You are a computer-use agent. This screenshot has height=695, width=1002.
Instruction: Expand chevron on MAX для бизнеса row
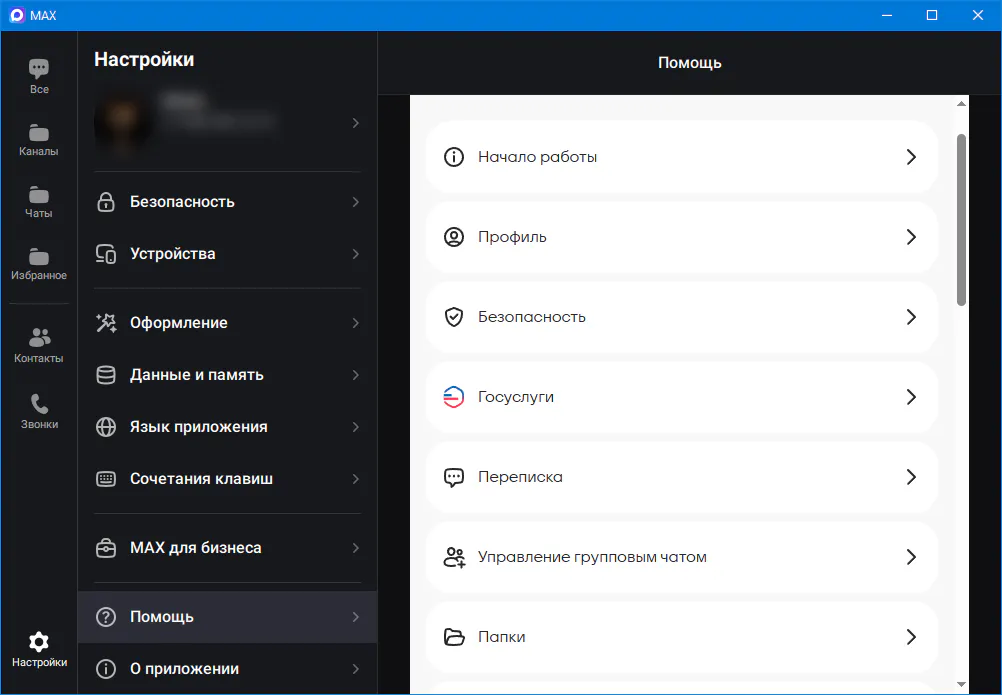point(356,548)
